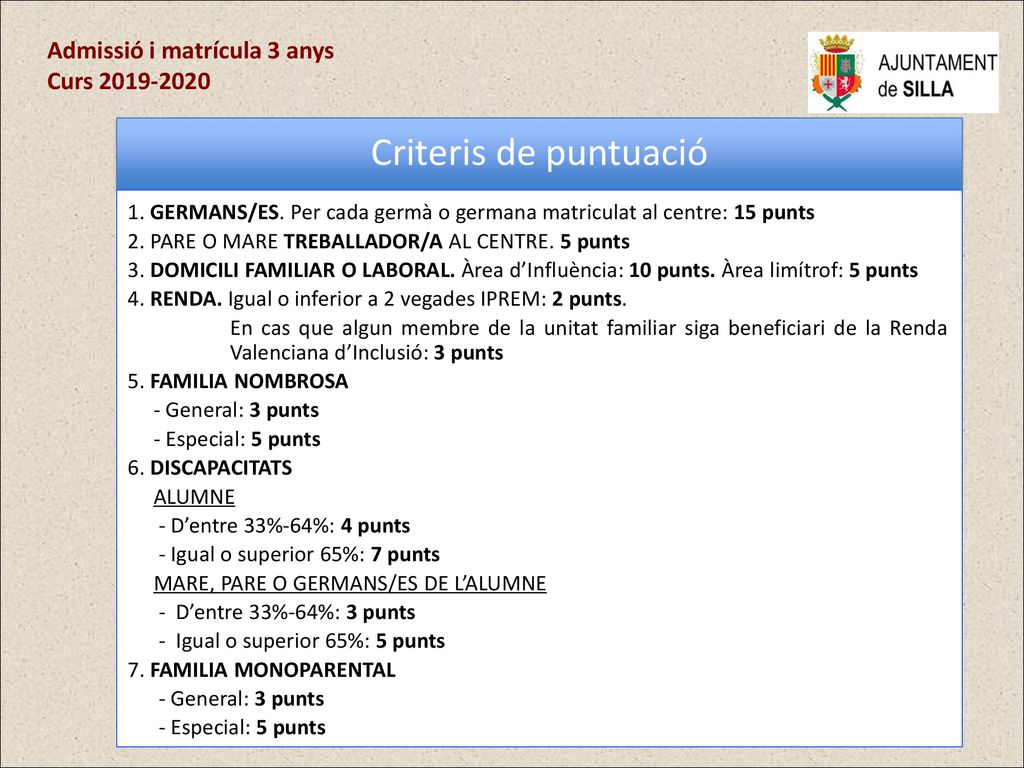1024x768 pixels.
Task: Click 'Especial: 5 punts' under Familia Monoparental
Action: (x=242, y=728)
